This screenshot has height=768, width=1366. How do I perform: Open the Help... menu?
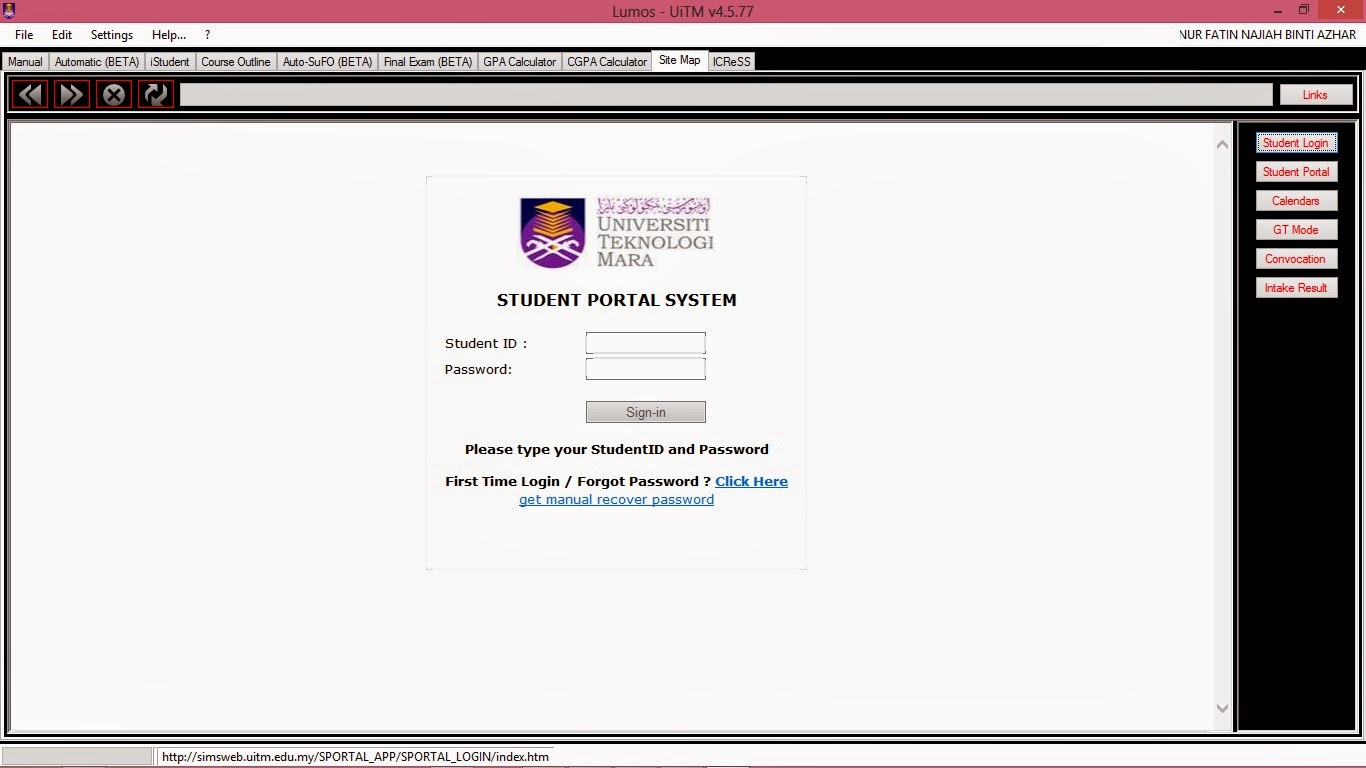coord(169,35)
